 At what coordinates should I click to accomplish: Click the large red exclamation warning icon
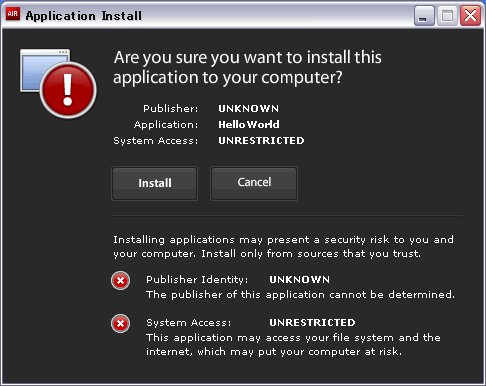click(68, 90)
